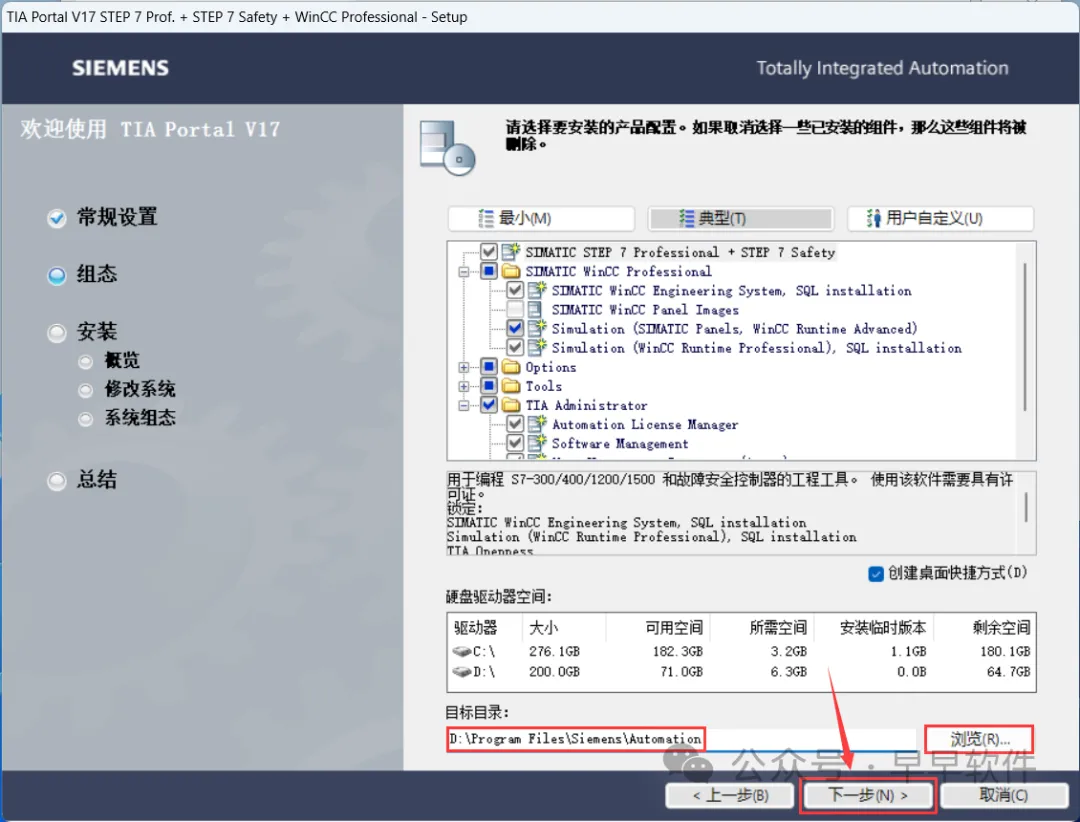Select Software Management tree row
1080x822 pixels.
tap(620, 444)
